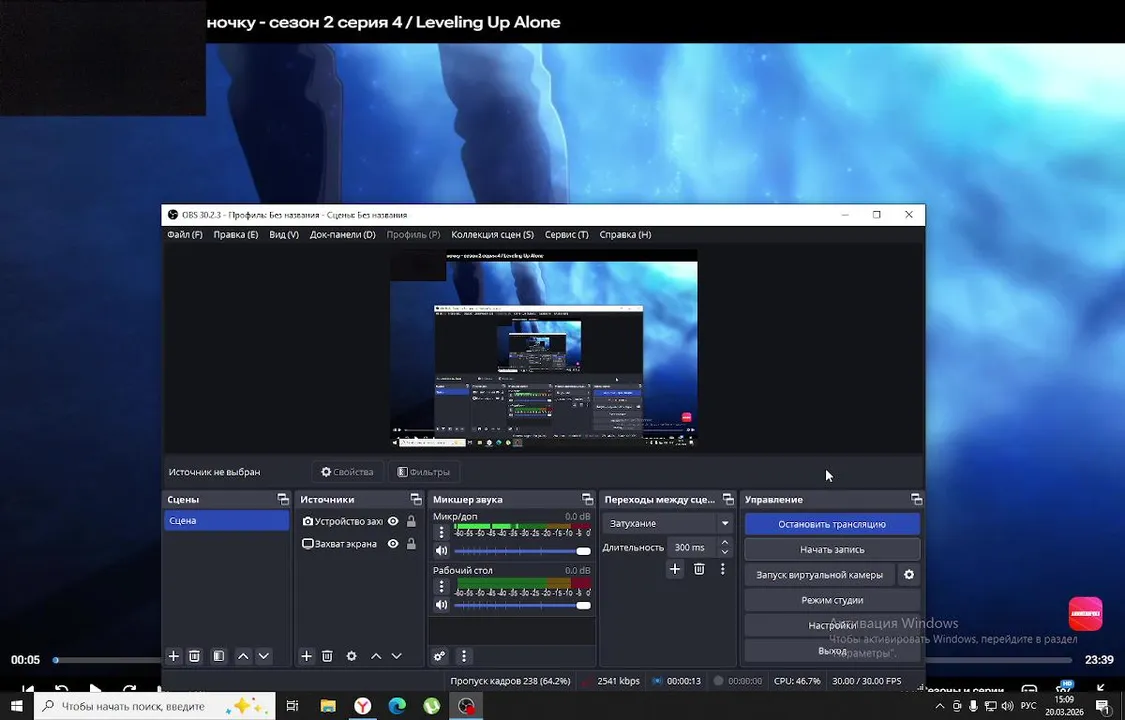Click Остановить трансляцию button
1125x720 pixels.
pyautogui.click(x=832, y=524)
